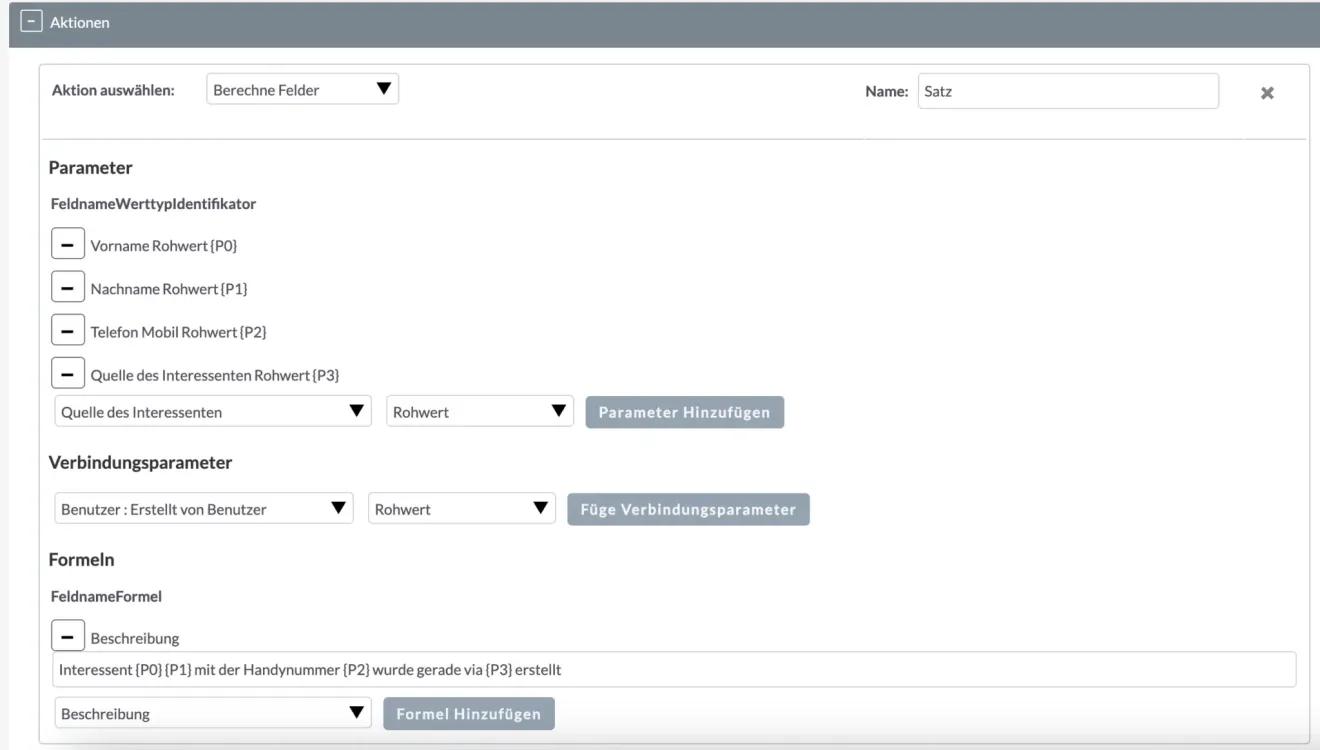Viewport: 1320px width, 750px height.
Task: Delete the Beschreibung formula entry
Action: (67, 637)
